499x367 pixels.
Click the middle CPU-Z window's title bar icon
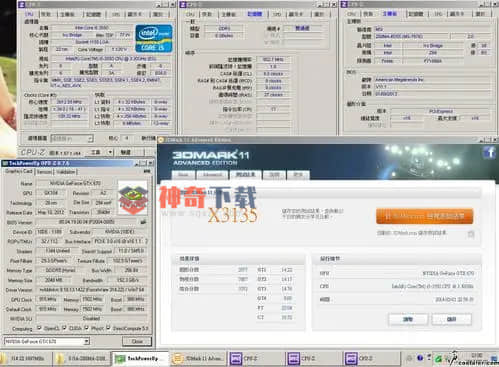point(183,4)
